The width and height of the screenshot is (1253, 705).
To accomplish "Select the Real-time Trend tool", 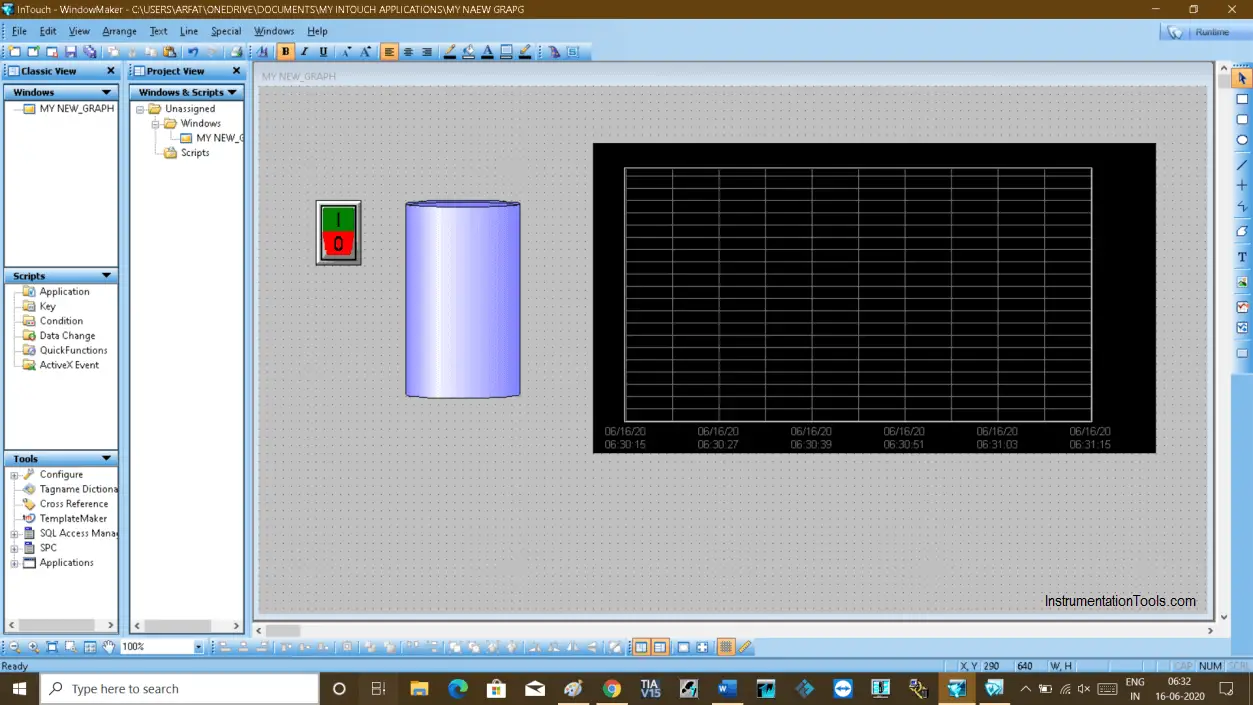I will coord(1242,306).
